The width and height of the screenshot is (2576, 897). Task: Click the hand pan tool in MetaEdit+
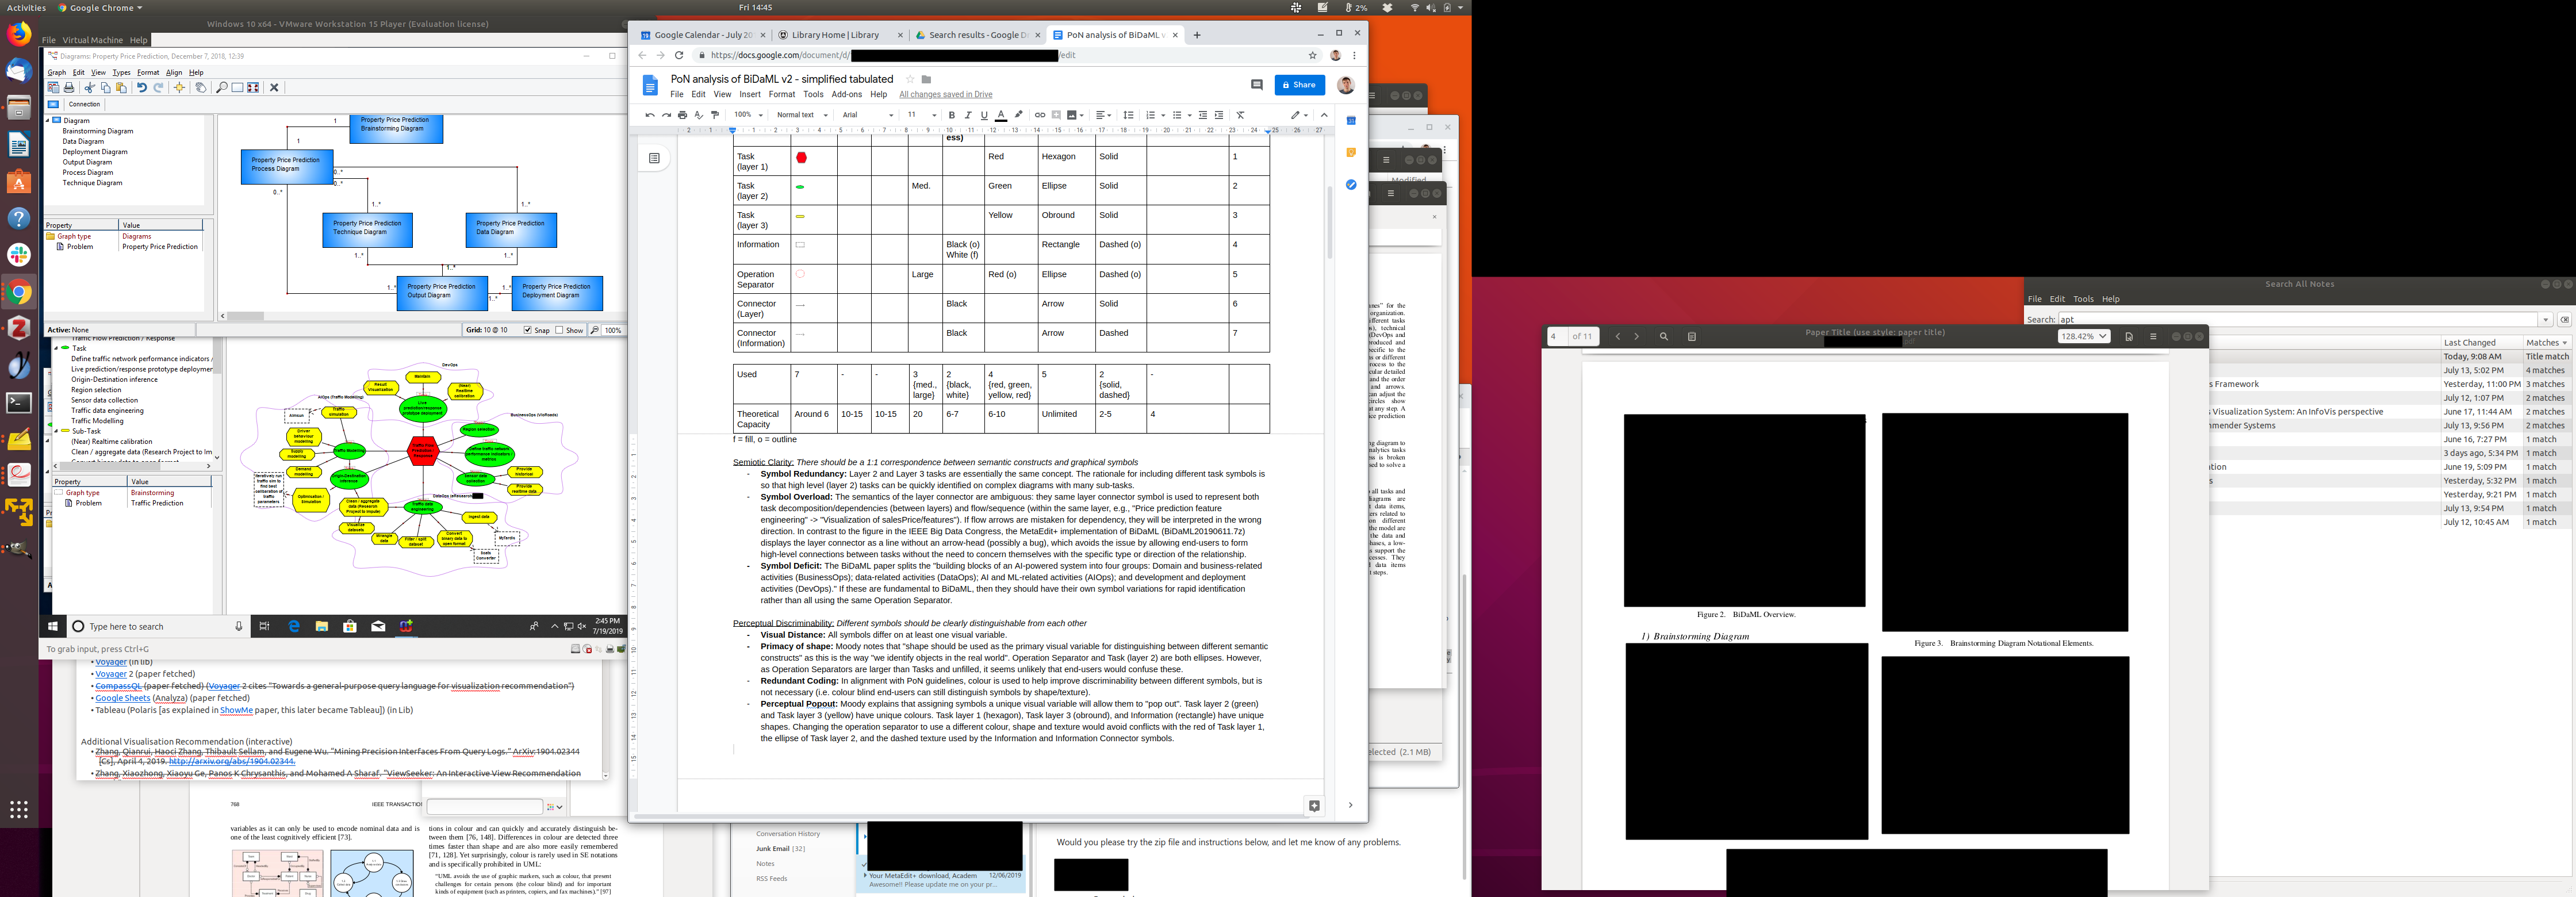pos(201,87)
